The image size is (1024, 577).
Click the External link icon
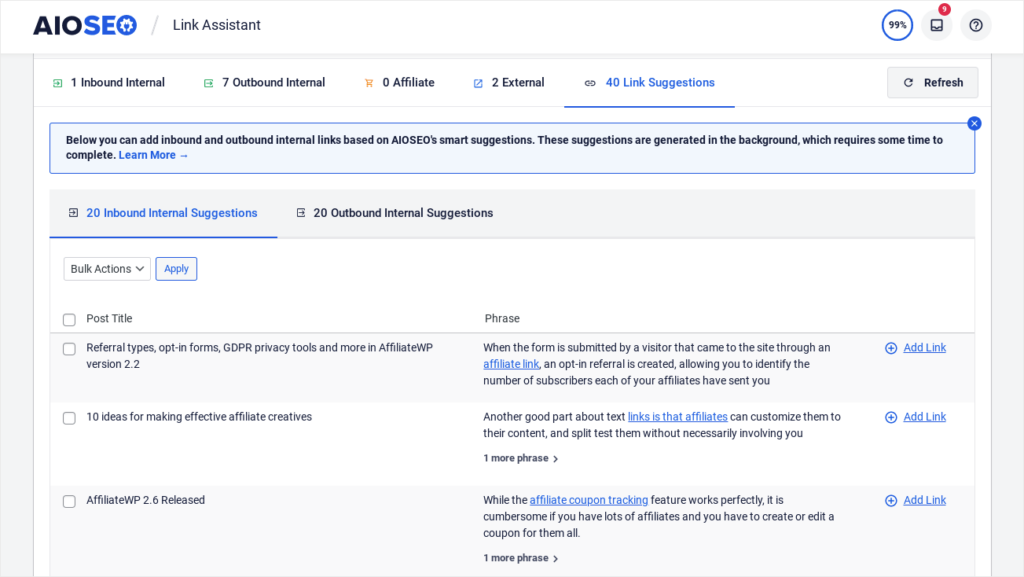[478, 83]
